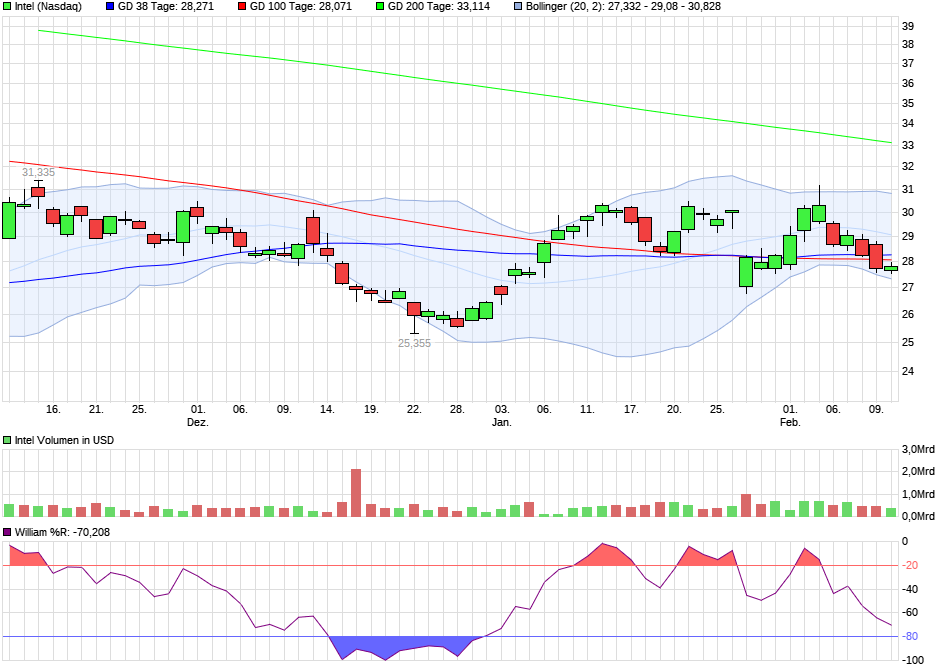Click the -80 Williams %R axis label

pyautogui.click(x=911, y=636)
